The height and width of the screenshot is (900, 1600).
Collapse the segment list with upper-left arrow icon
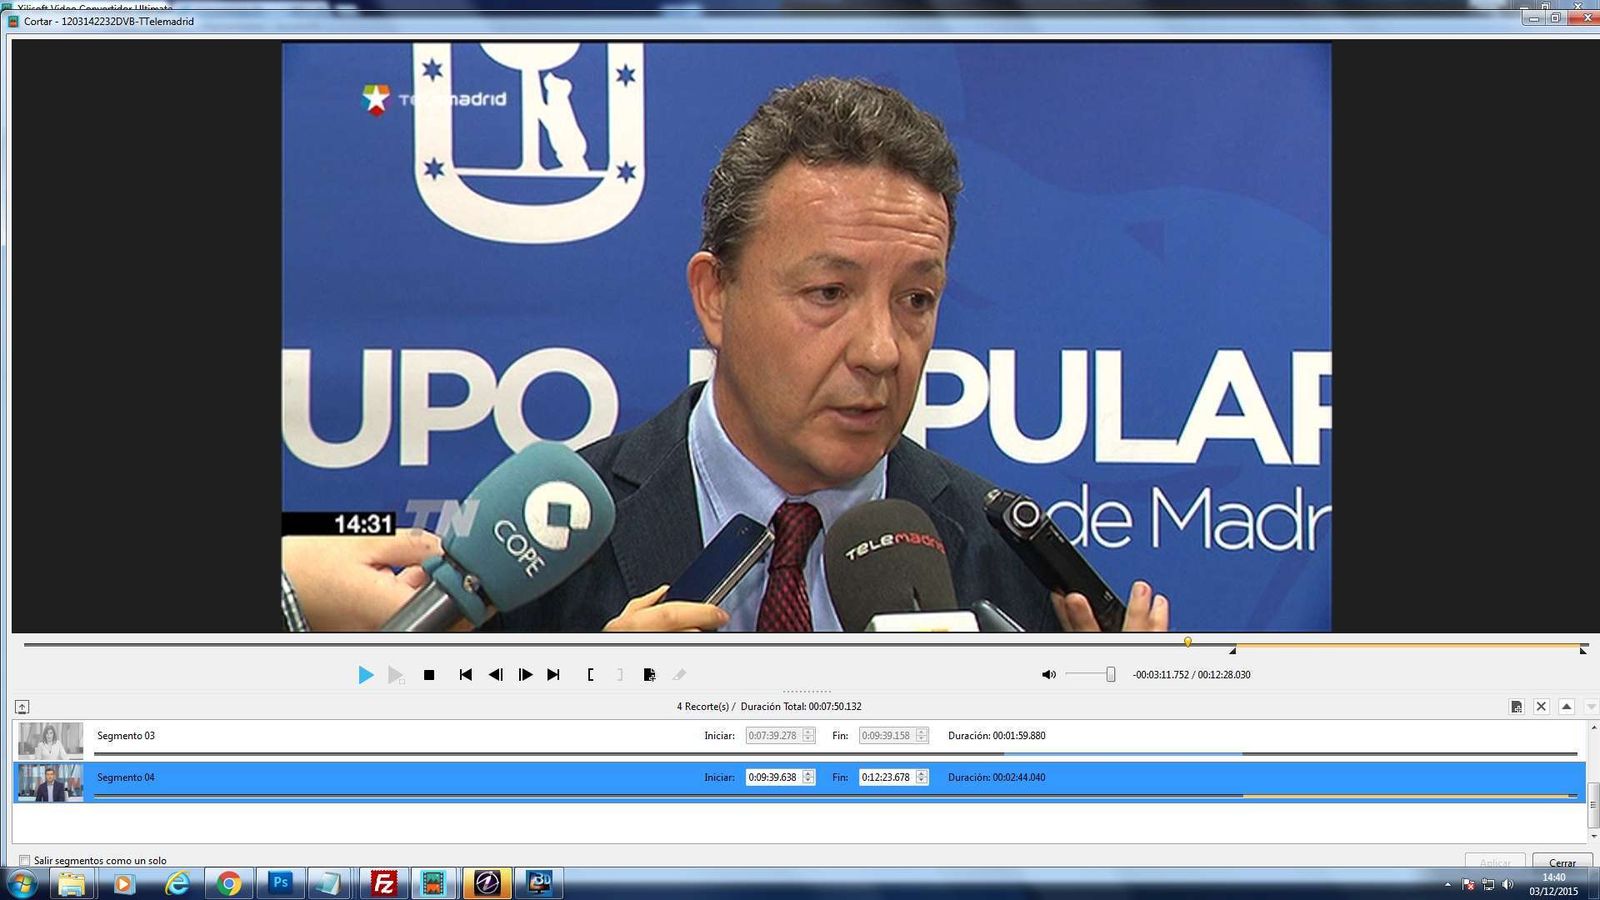(x=22, y=707)
